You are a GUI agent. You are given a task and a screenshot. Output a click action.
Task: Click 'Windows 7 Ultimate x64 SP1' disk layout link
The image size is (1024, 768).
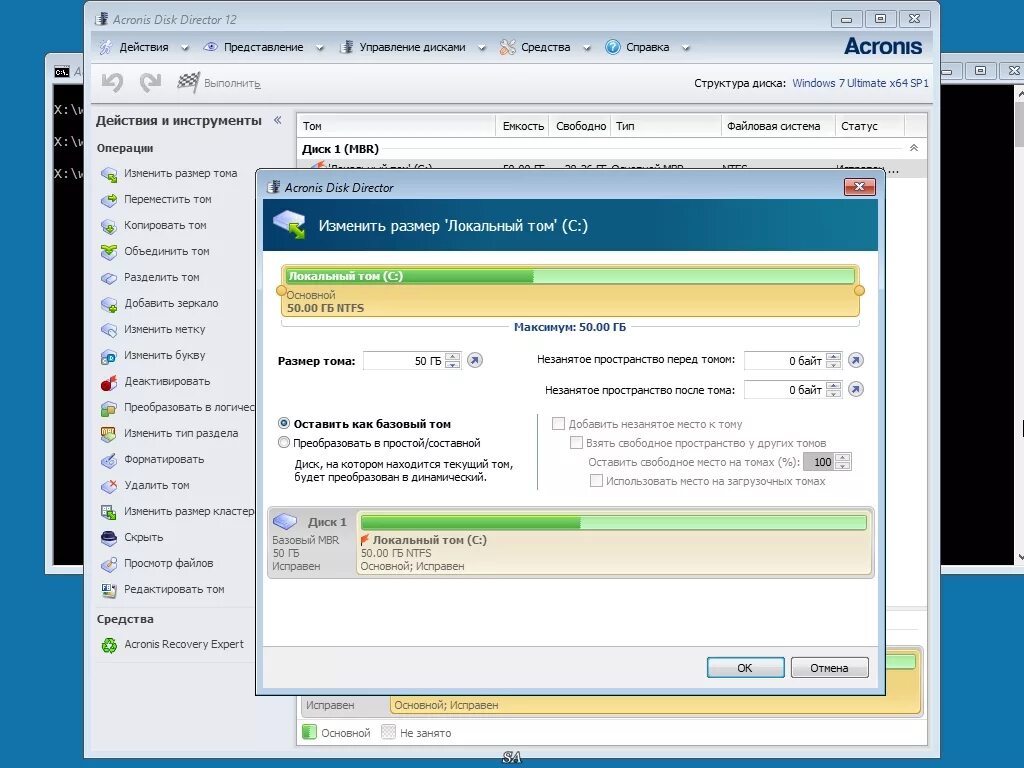(x=860, y=83)
